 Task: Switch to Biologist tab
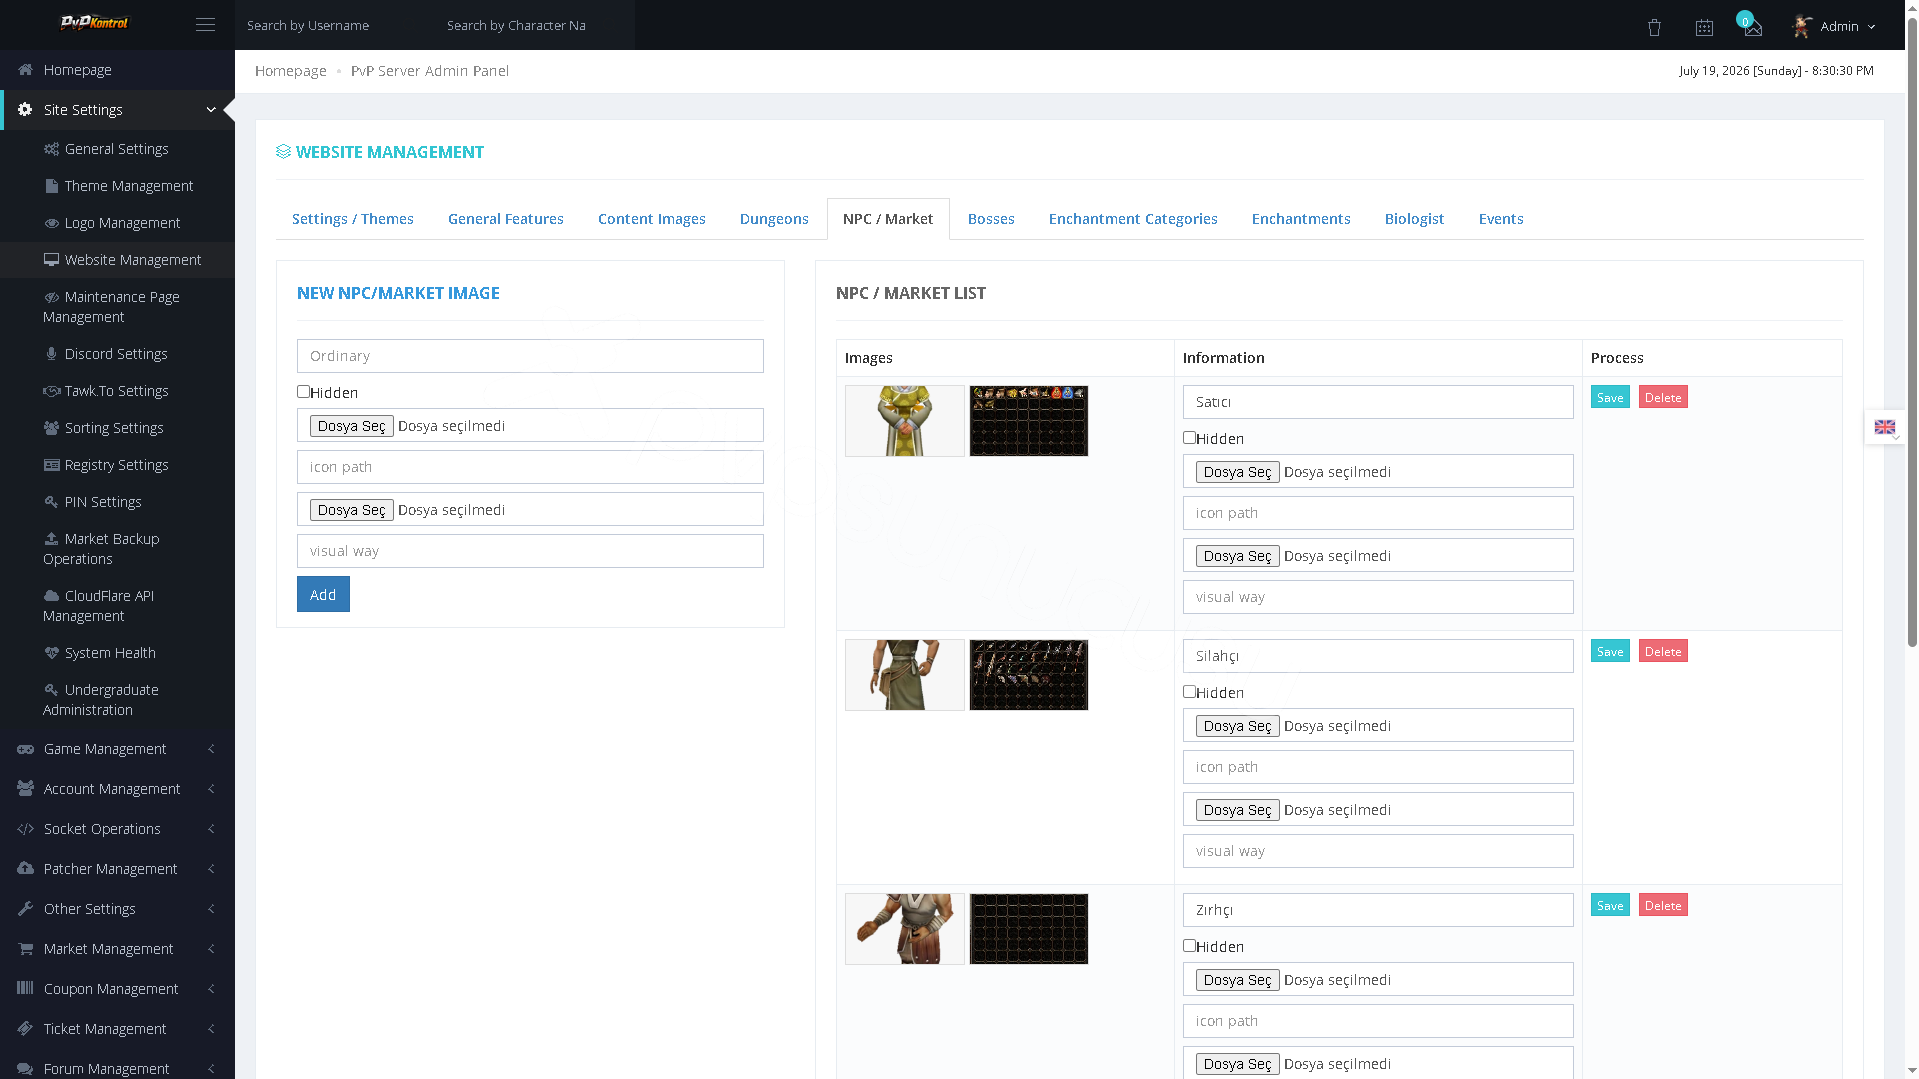(x=1414, y=219)
